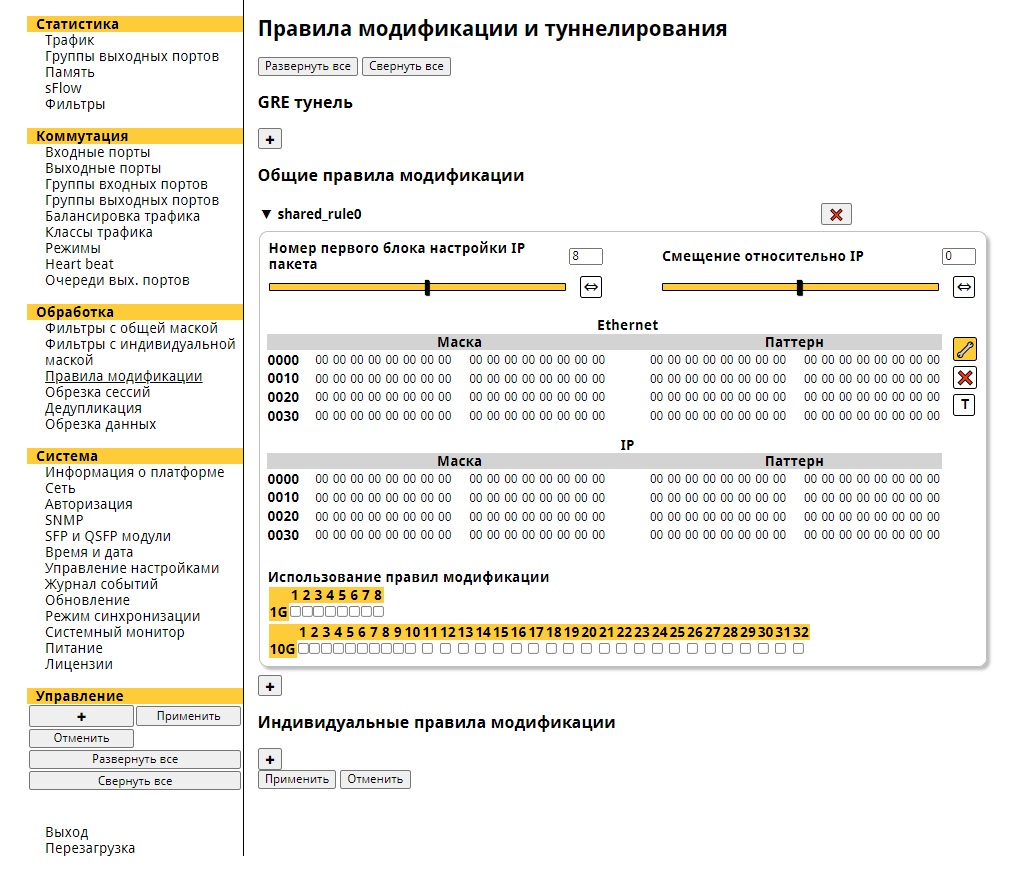The height and width of the screenshot is (881, 1025).
Task: Open Классы трафика
Action: click(99, 232)
